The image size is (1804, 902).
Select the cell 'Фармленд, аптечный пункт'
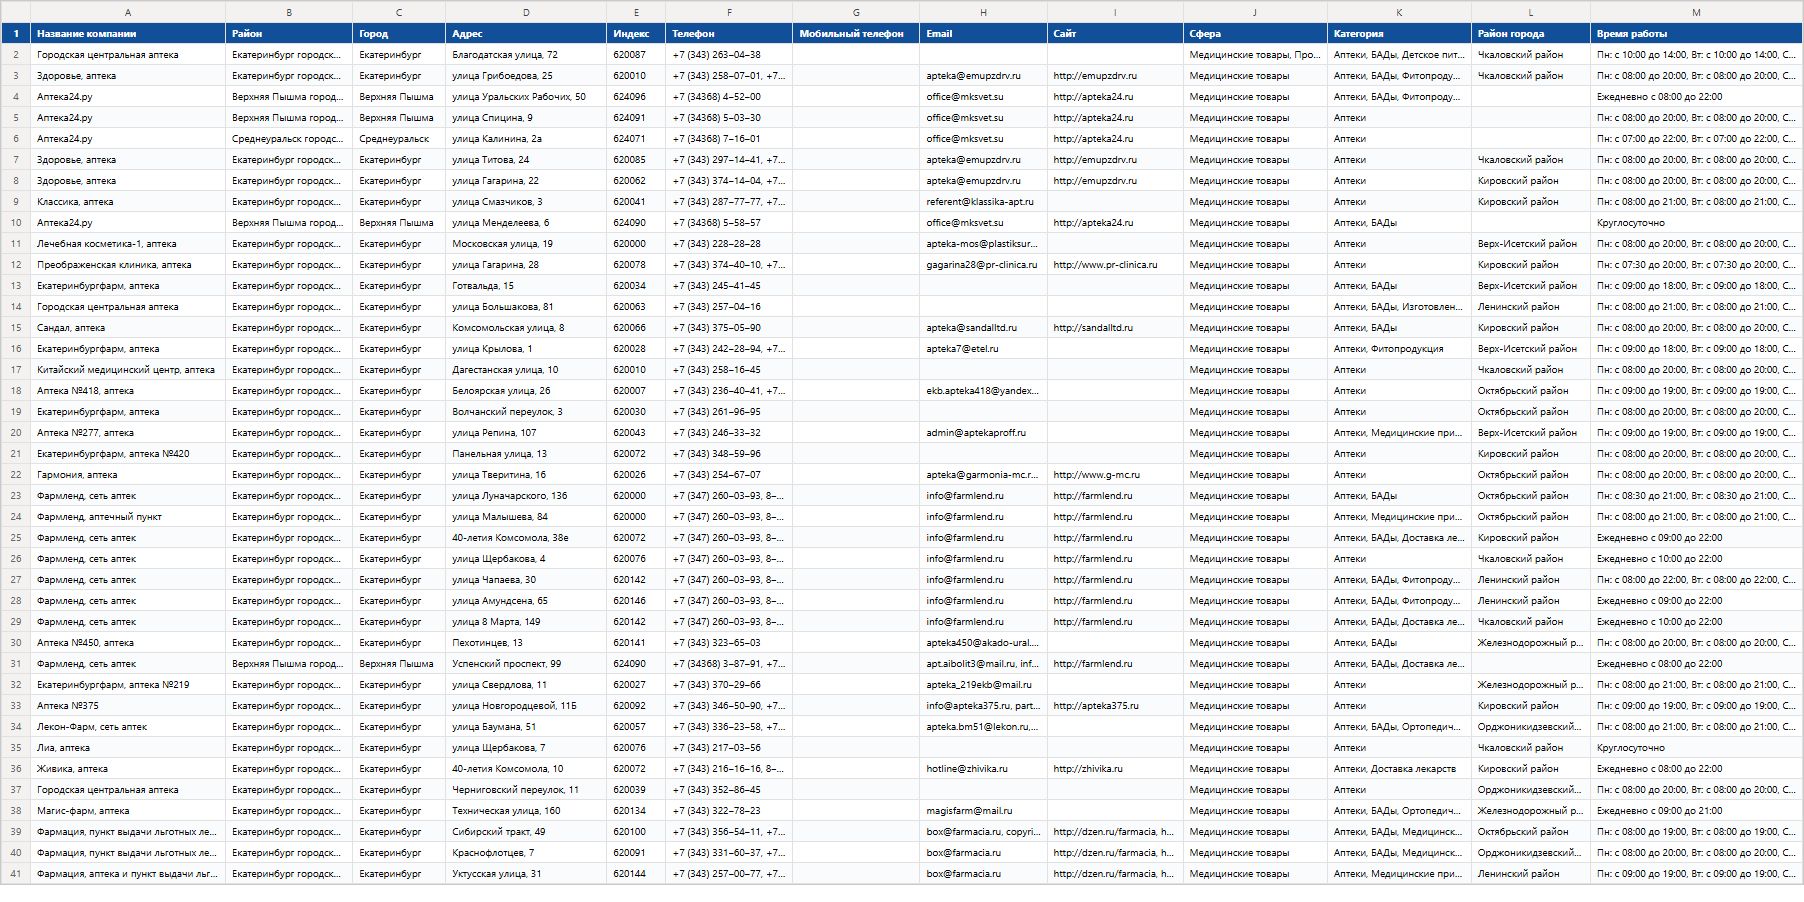pos(128,517)
